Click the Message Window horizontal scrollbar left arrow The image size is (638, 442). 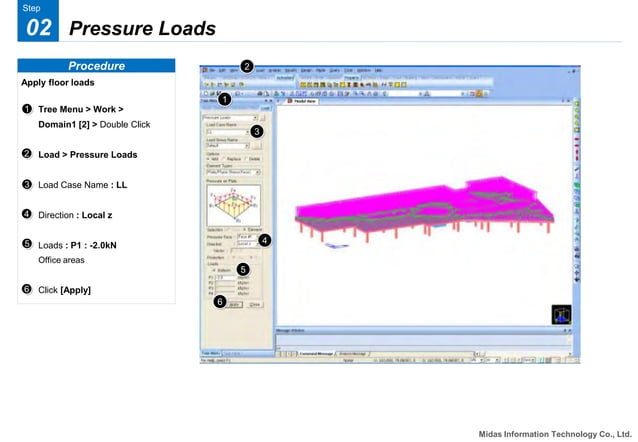(x=478, y=354)
